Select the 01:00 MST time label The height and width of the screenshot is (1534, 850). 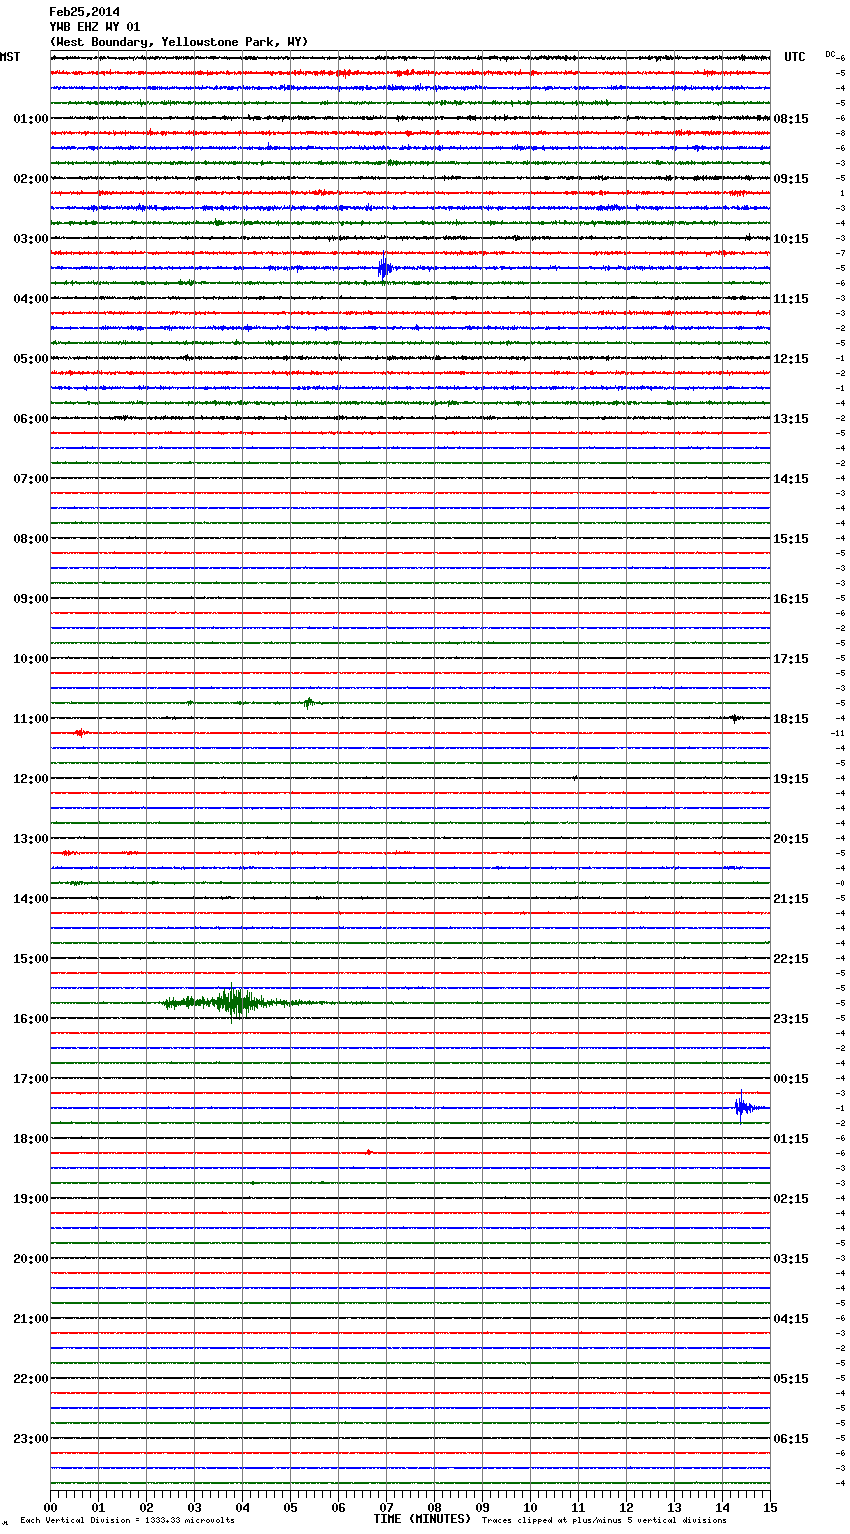pos(31,119)
